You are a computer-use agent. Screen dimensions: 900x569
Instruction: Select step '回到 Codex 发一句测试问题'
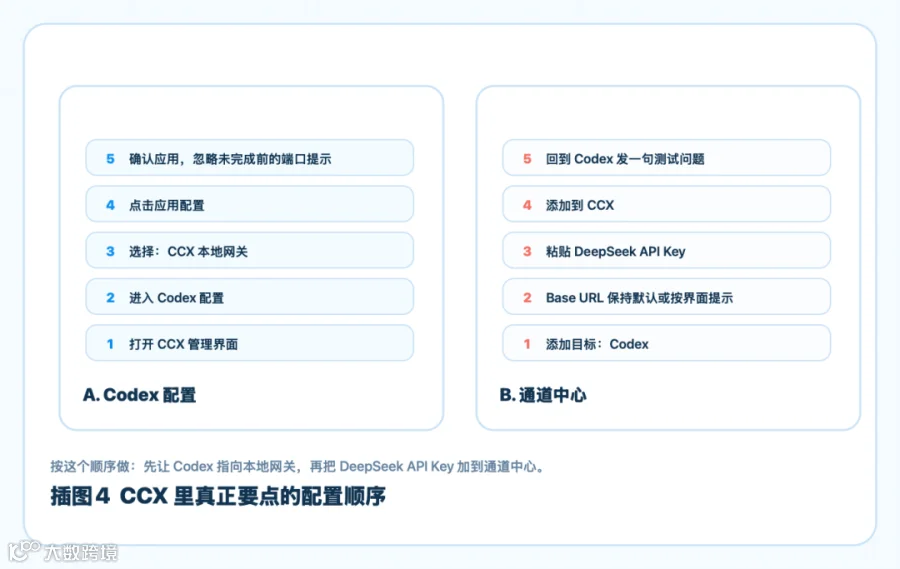[666, 158]
